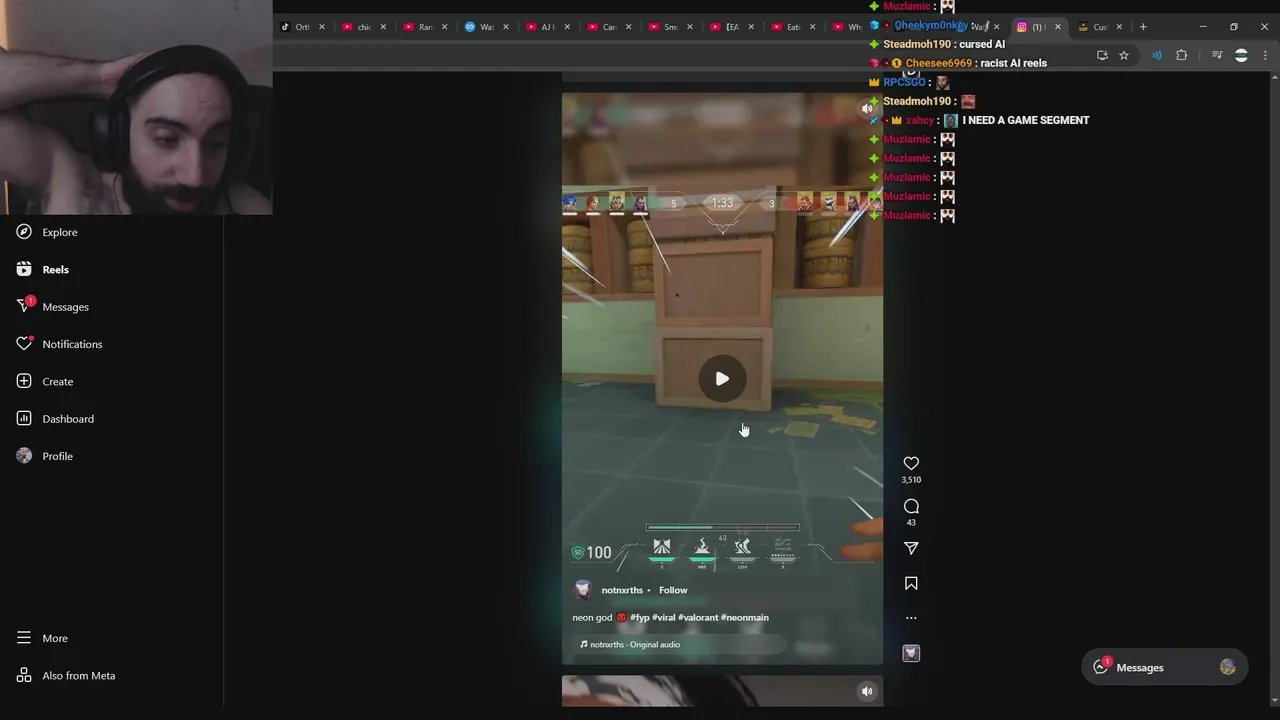Open the notnxrths username link
The height and width of the screenshot is (720, 1280).
[622, 590]
